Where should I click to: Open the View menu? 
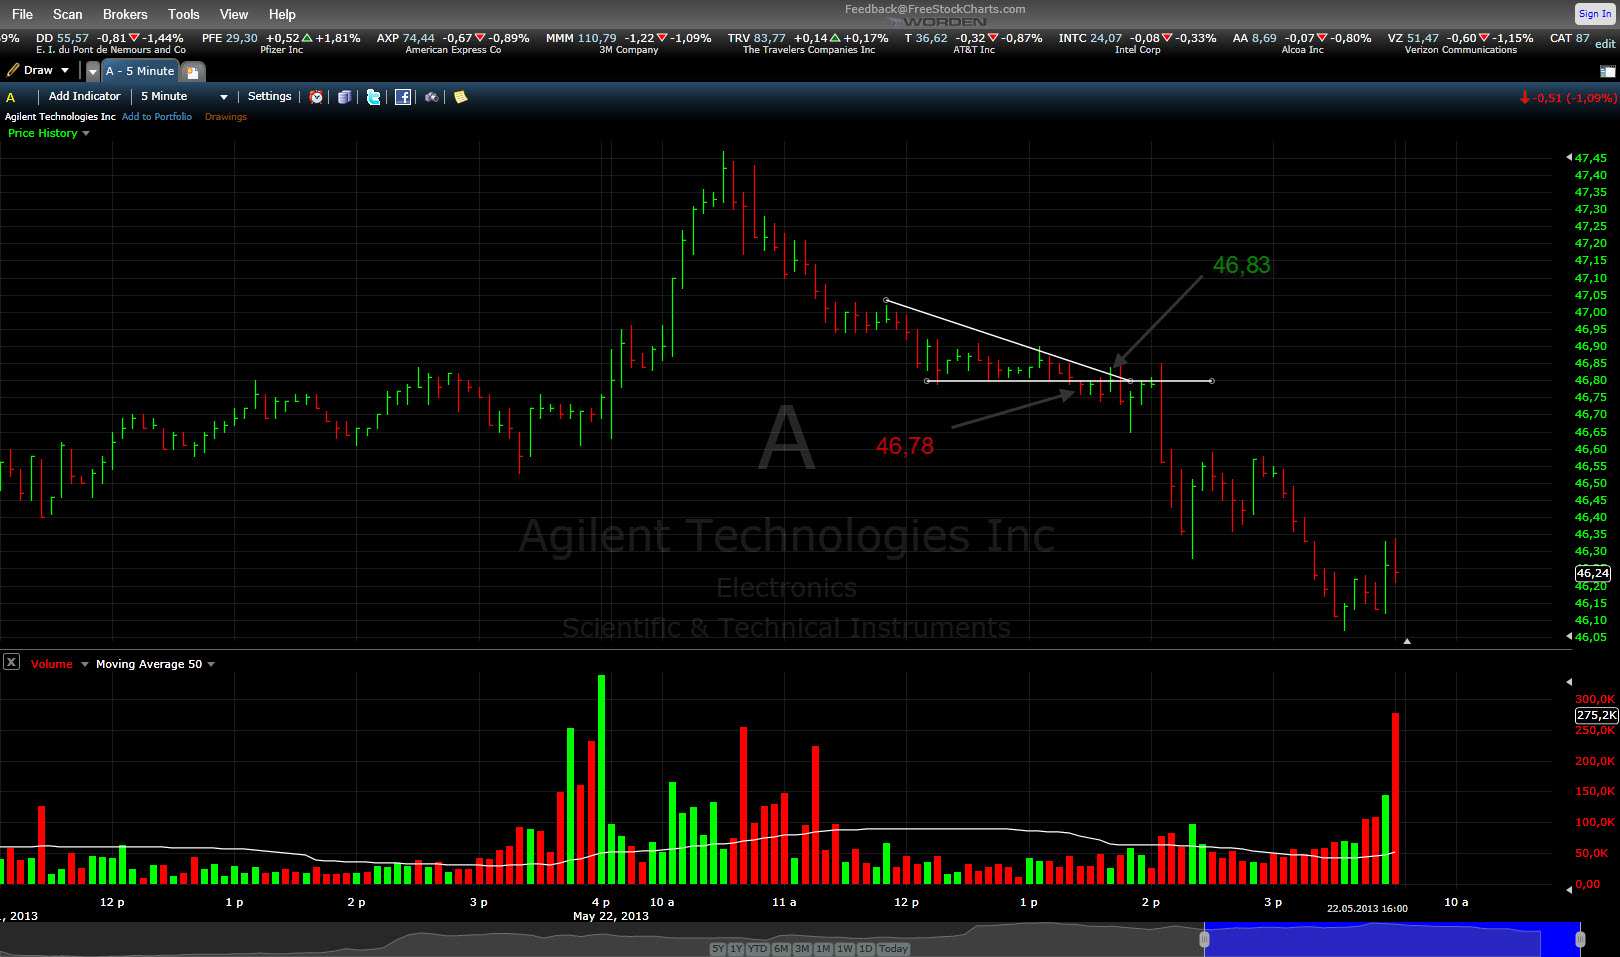pyautogui.click(x=234, y=14)
